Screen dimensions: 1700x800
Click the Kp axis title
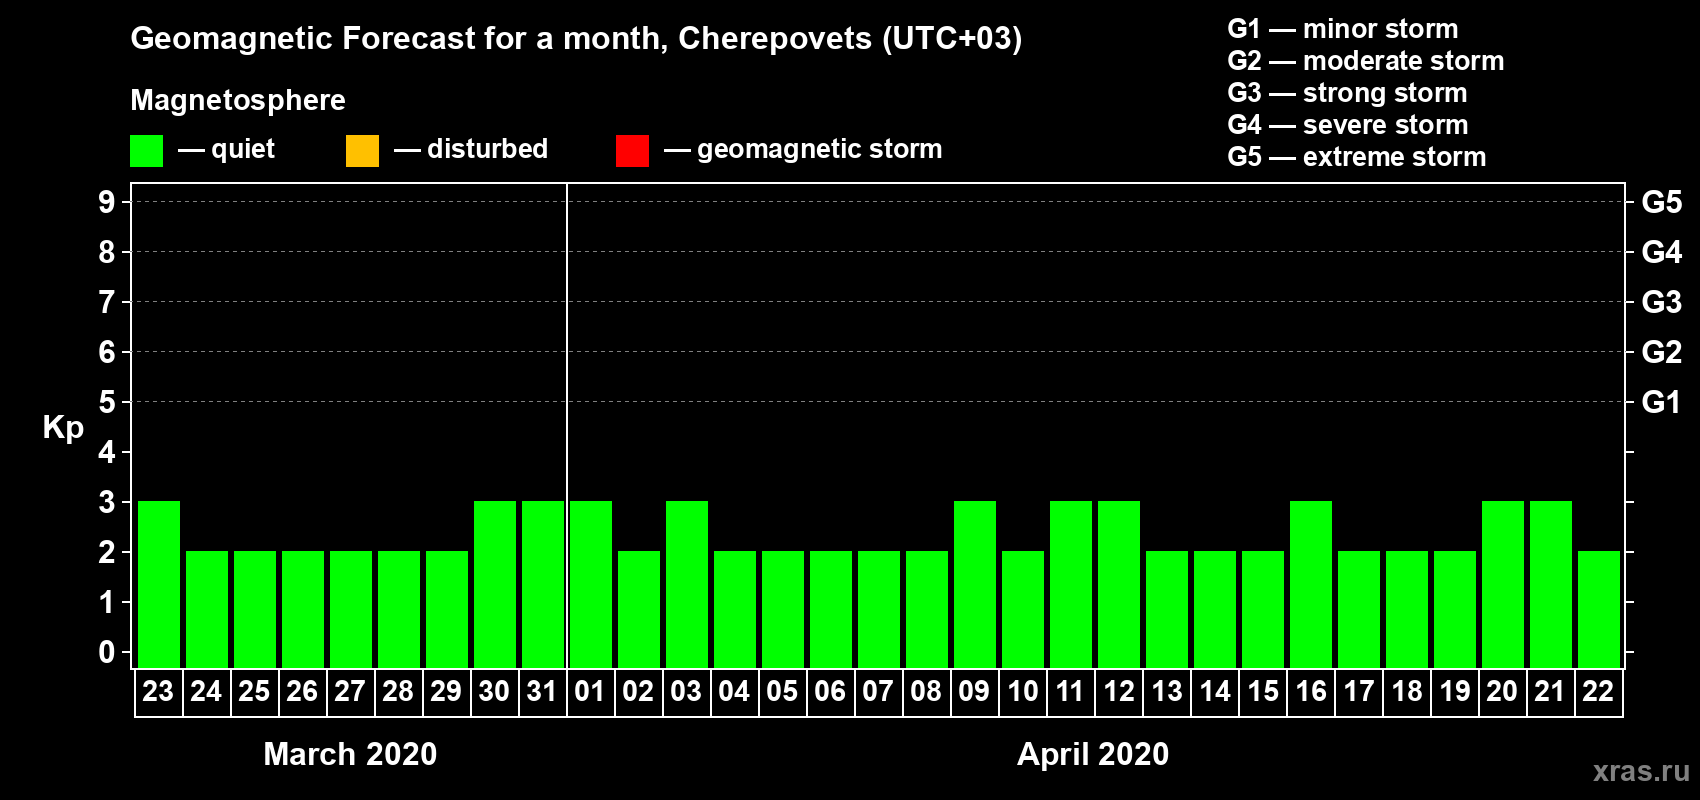[63, 428]
